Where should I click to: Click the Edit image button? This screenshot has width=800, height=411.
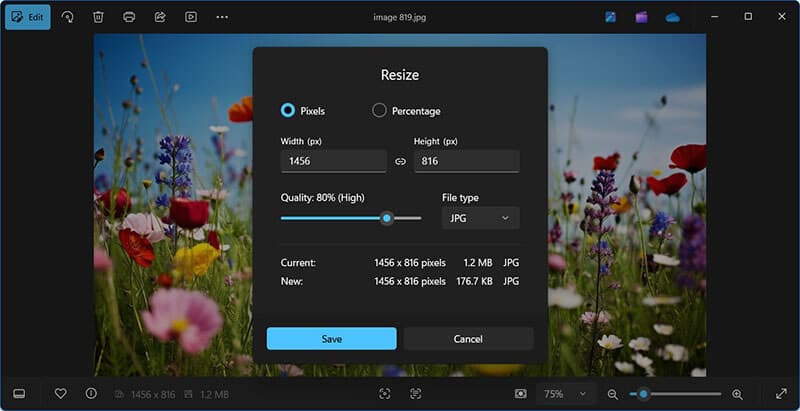click(x=27, y=17)
